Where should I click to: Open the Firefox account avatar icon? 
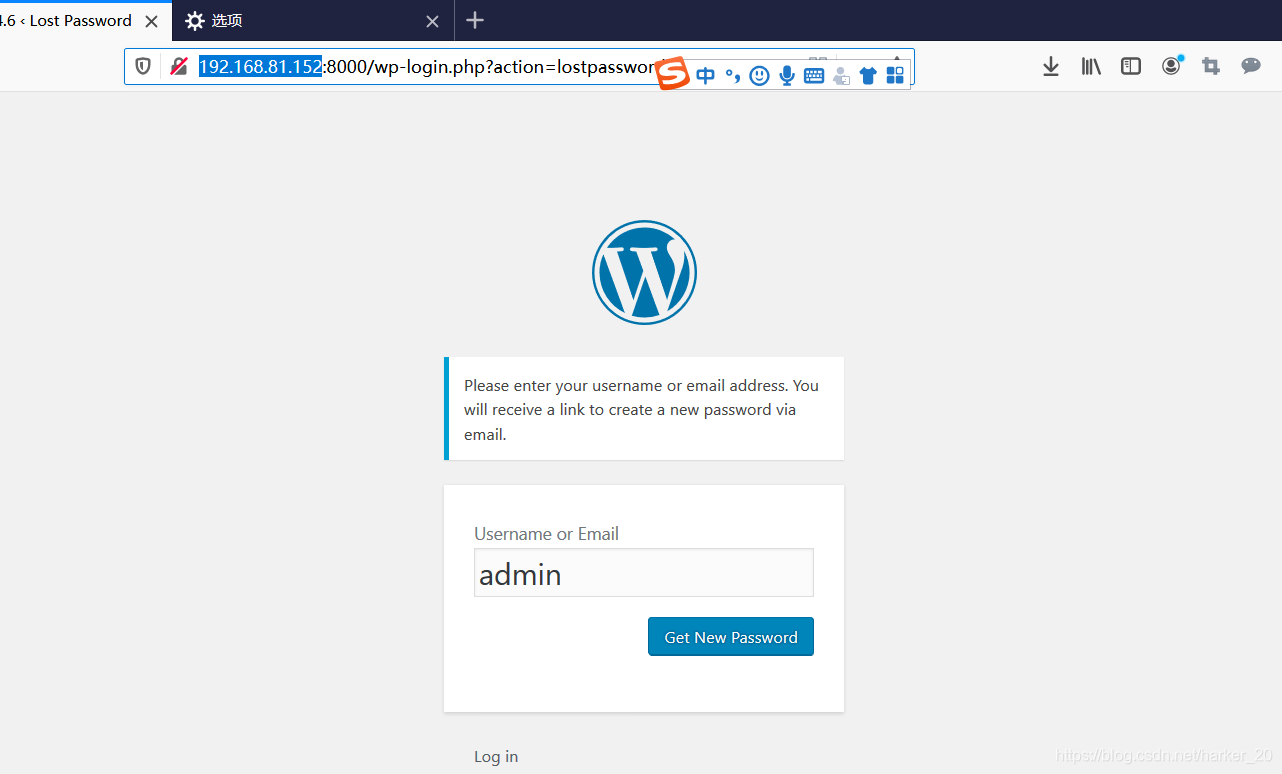[1171, 66]
